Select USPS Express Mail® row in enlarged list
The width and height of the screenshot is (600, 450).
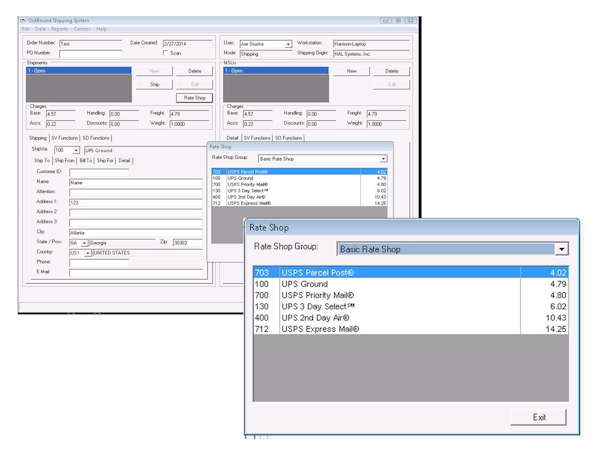click(x=411, y=329)
